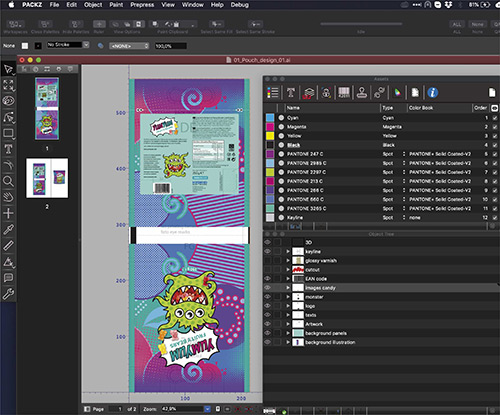Click the white fill swatch in options bar

(25, 46)
